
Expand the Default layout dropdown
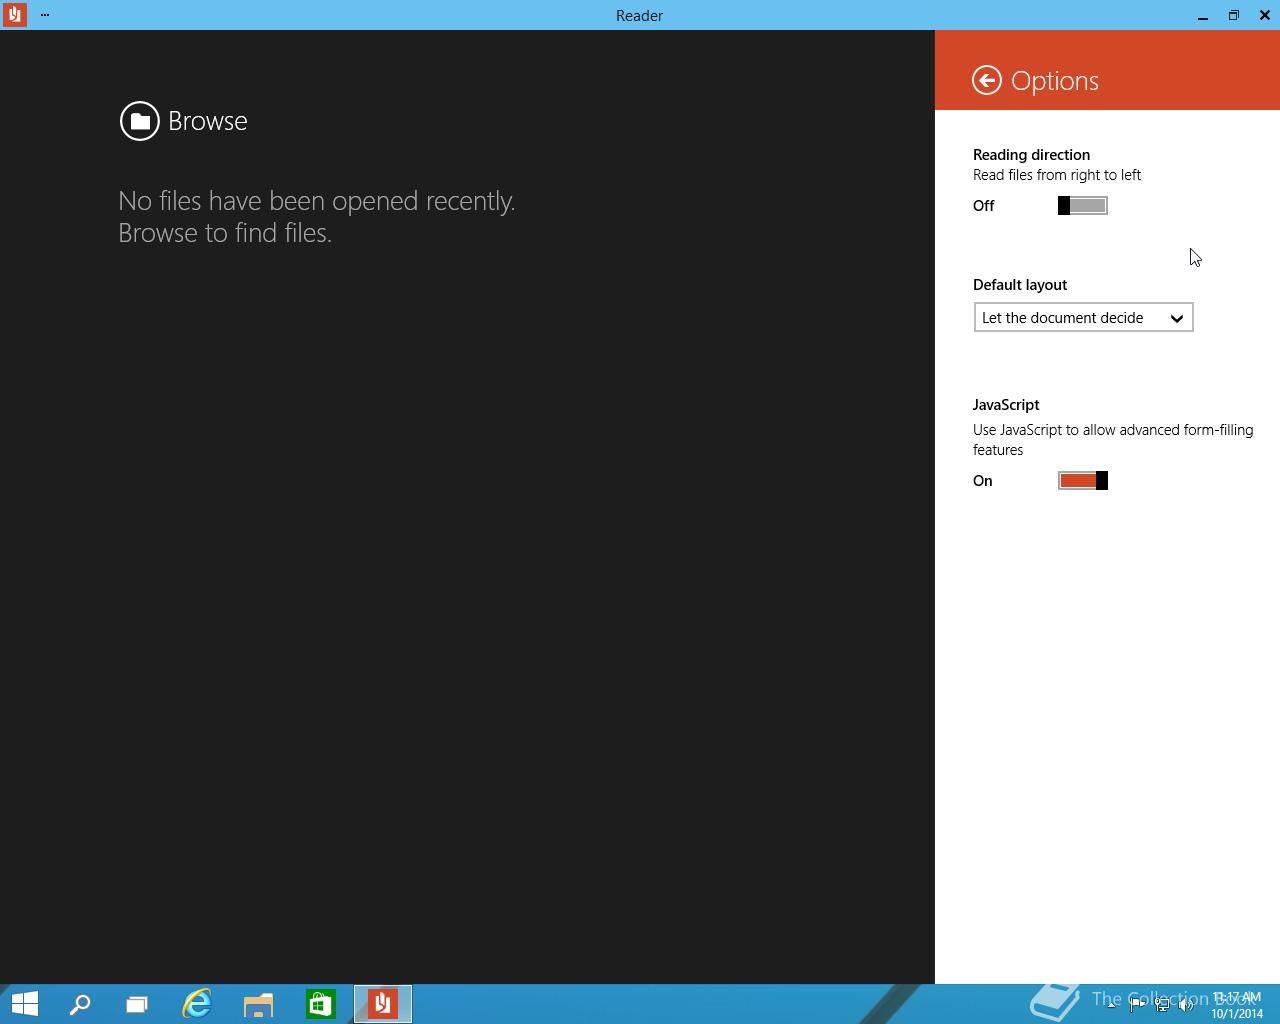coord(1084,318)
